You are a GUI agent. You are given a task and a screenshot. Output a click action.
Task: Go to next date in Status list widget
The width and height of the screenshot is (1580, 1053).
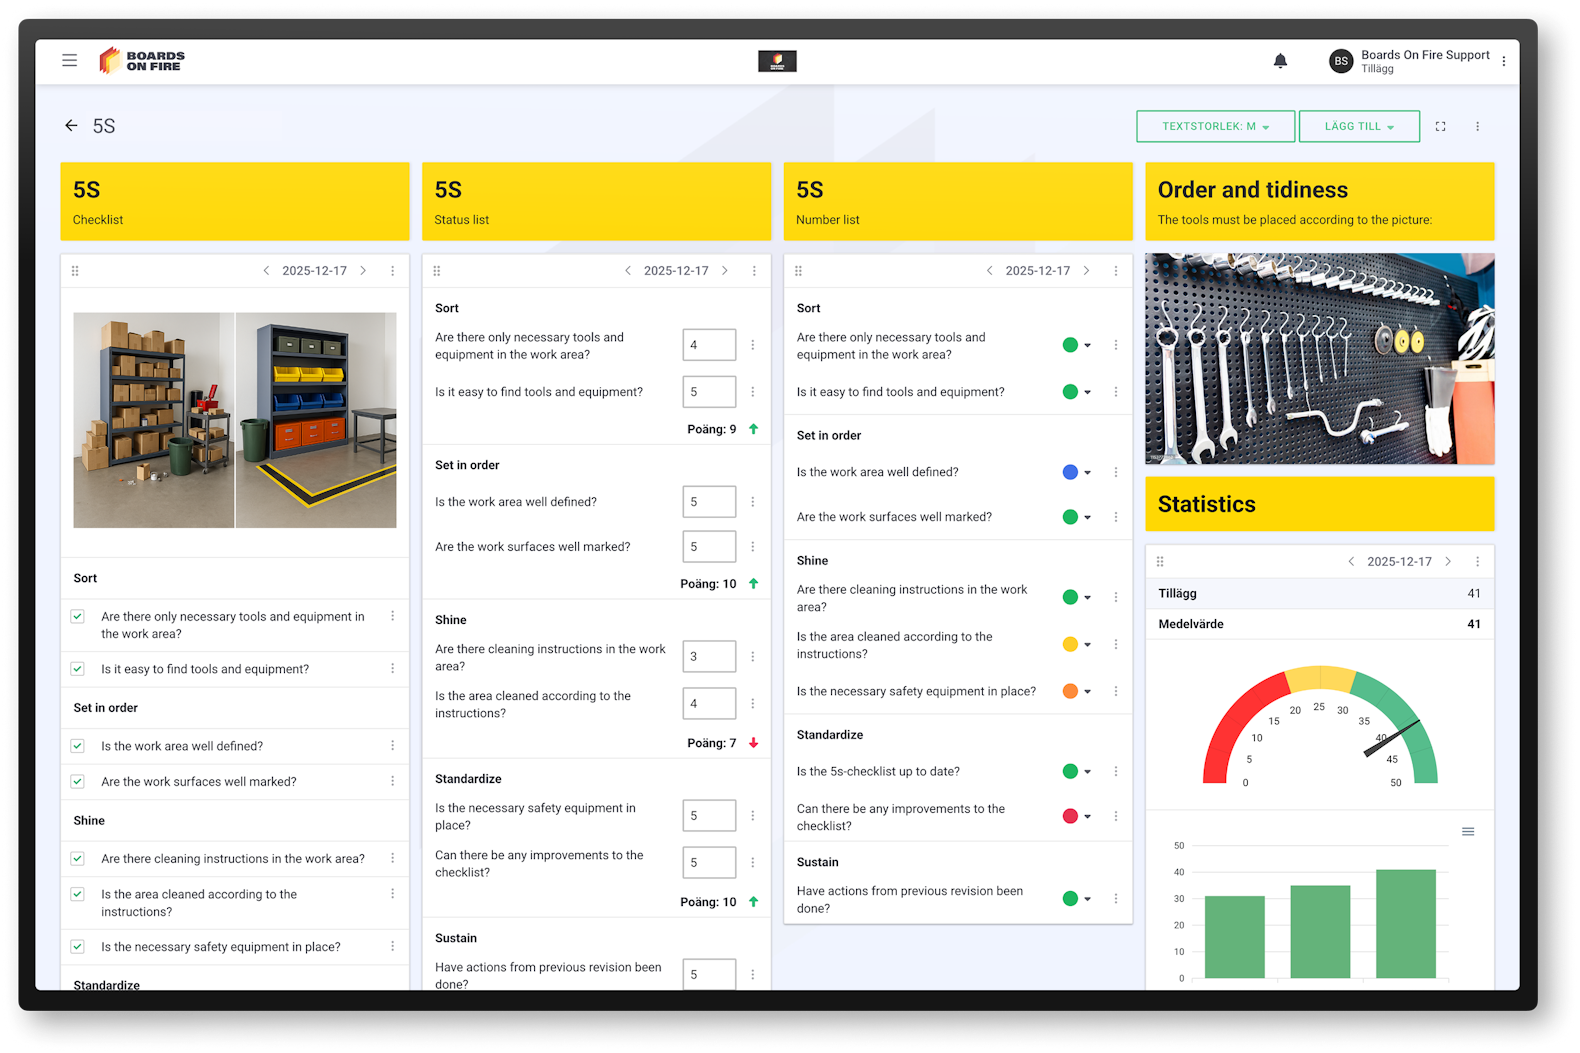pos(725,271)
